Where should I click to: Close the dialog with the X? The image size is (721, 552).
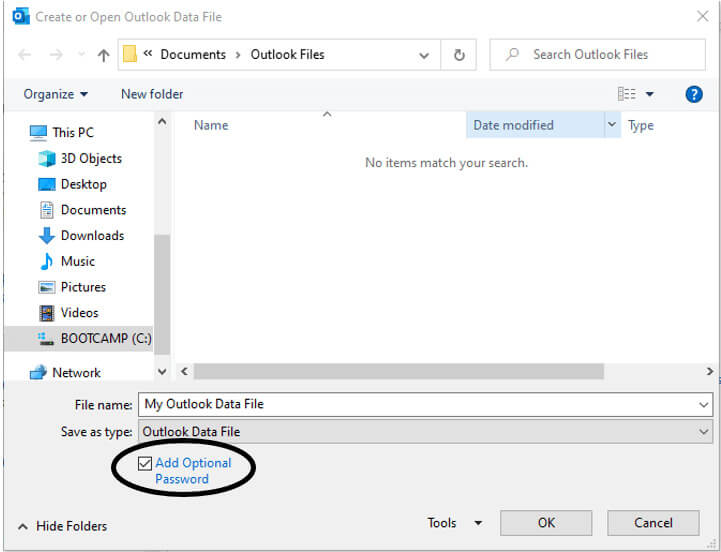702,17
